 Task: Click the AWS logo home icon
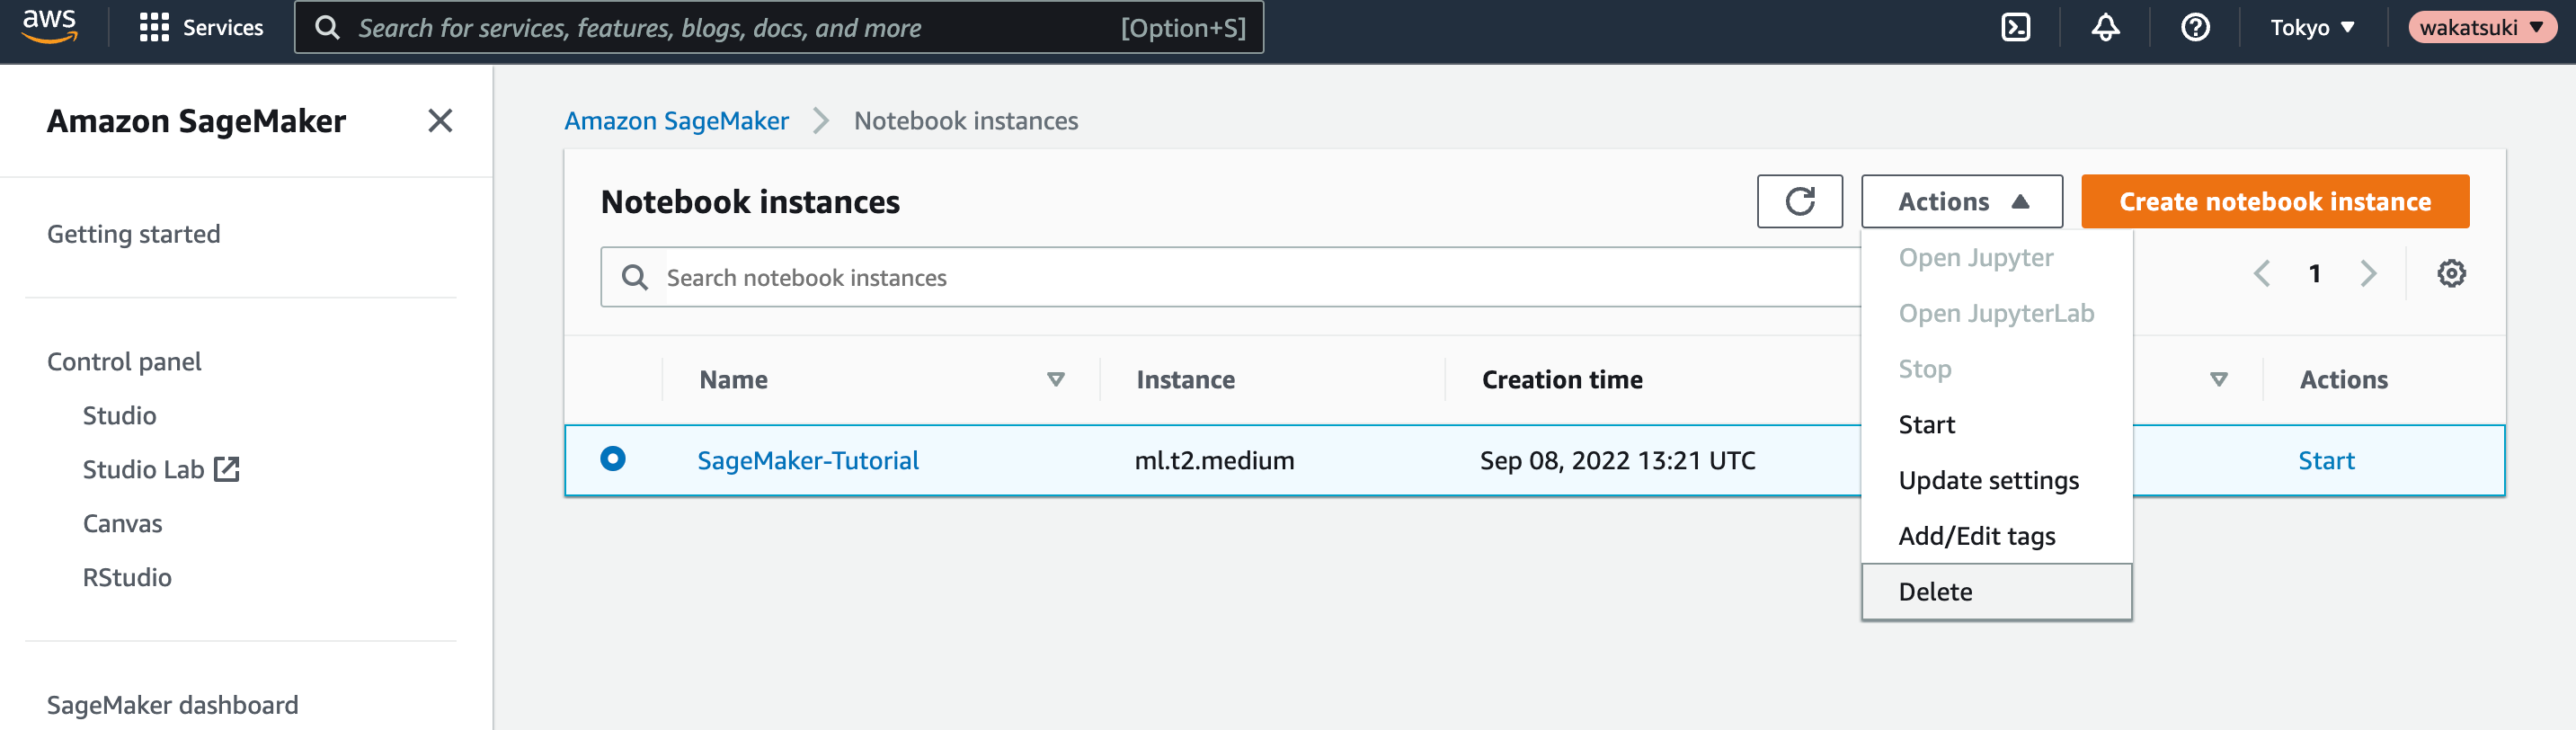click(50, 27)
